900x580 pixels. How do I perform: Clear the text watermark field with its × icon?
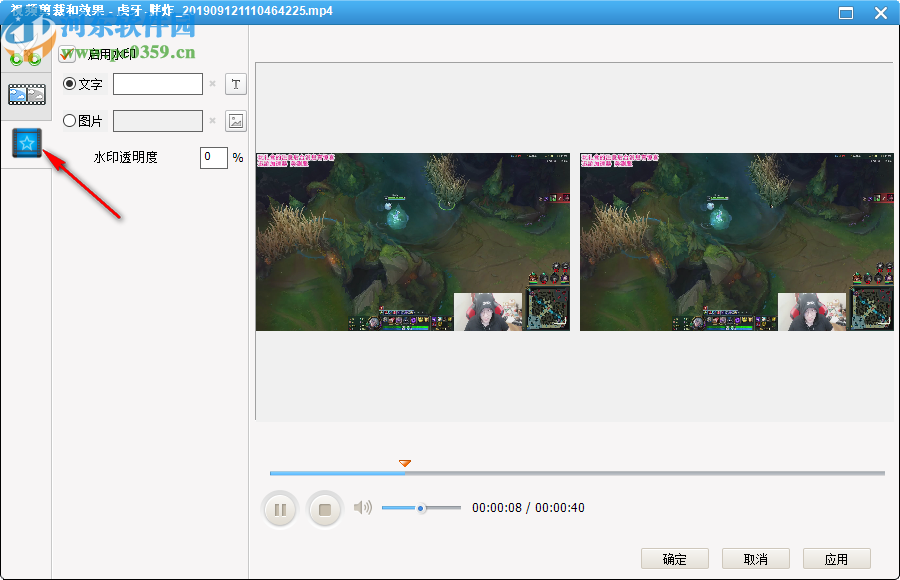(211, 84)
